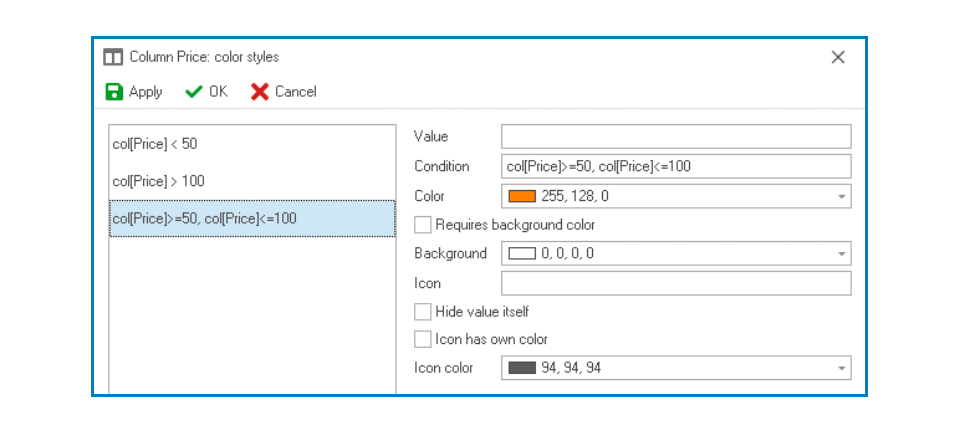Click the Apply button label

[146, 92]
